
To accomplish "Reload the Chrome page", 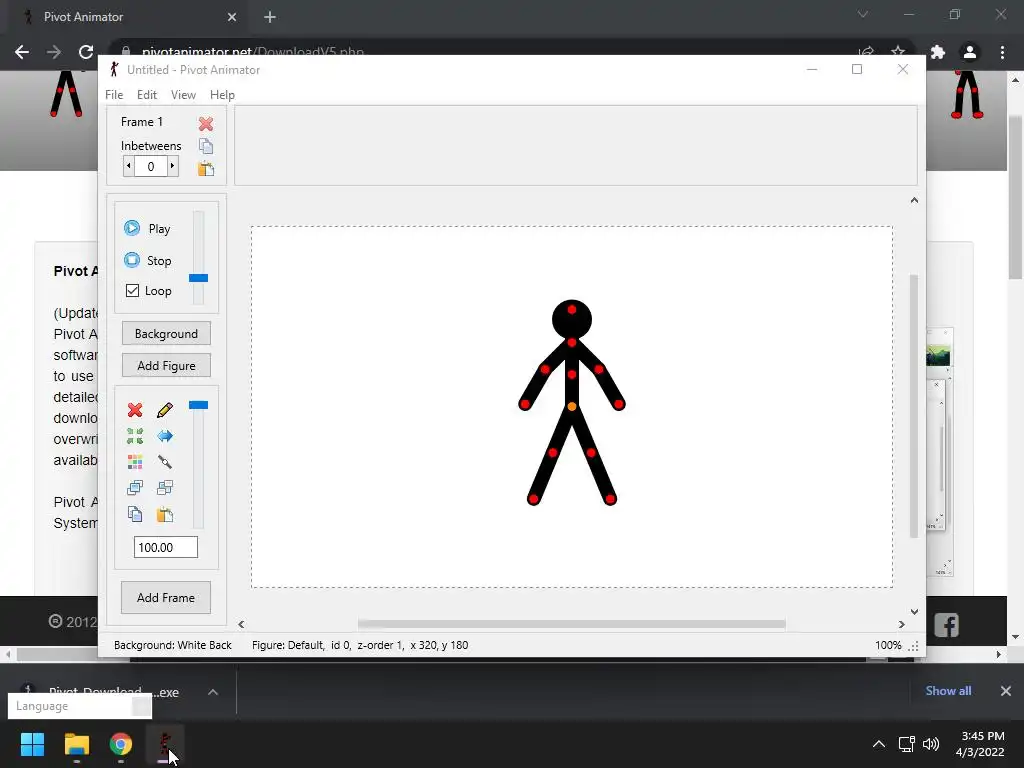I will point(86,52).
